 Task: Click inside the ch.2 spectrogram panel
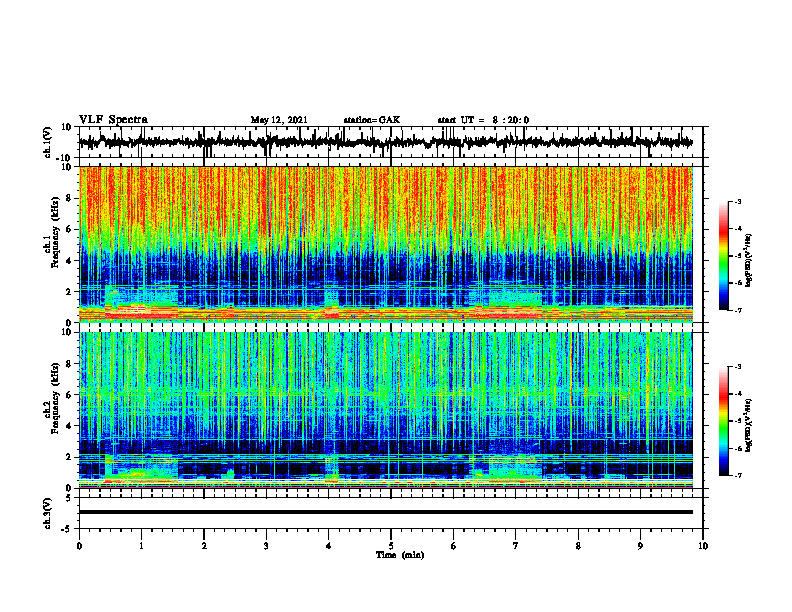(385, 410)
